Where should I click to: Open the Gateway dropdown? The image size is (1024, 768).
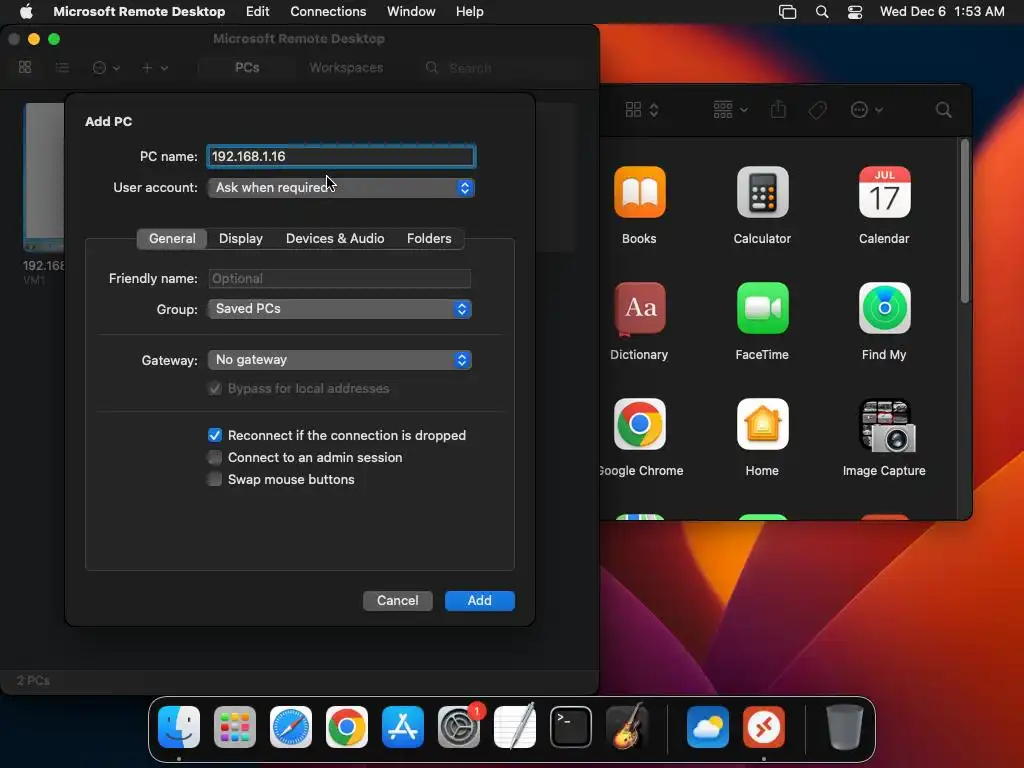pos(340,360)
